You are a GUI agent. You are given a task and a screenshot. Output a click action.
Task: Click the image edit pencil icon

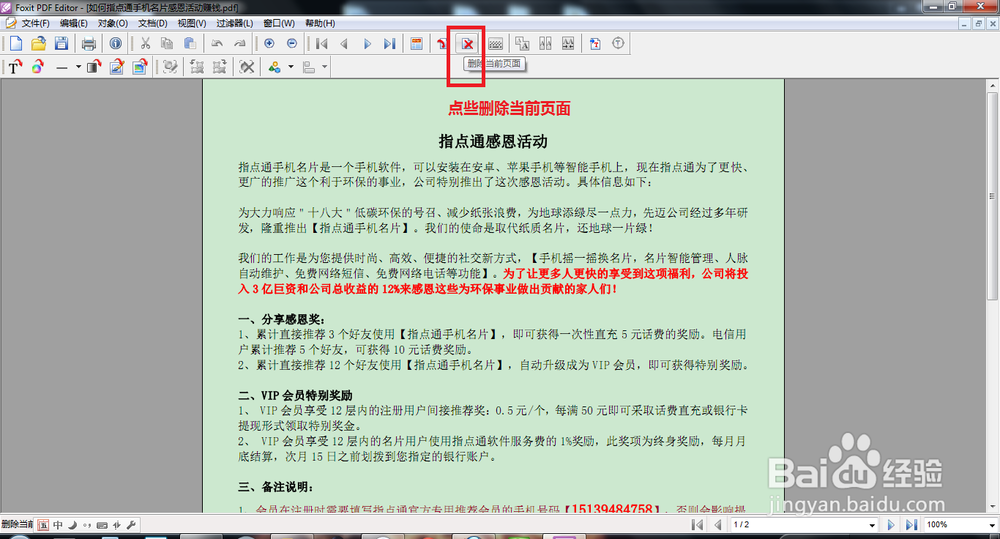point(117,66)
